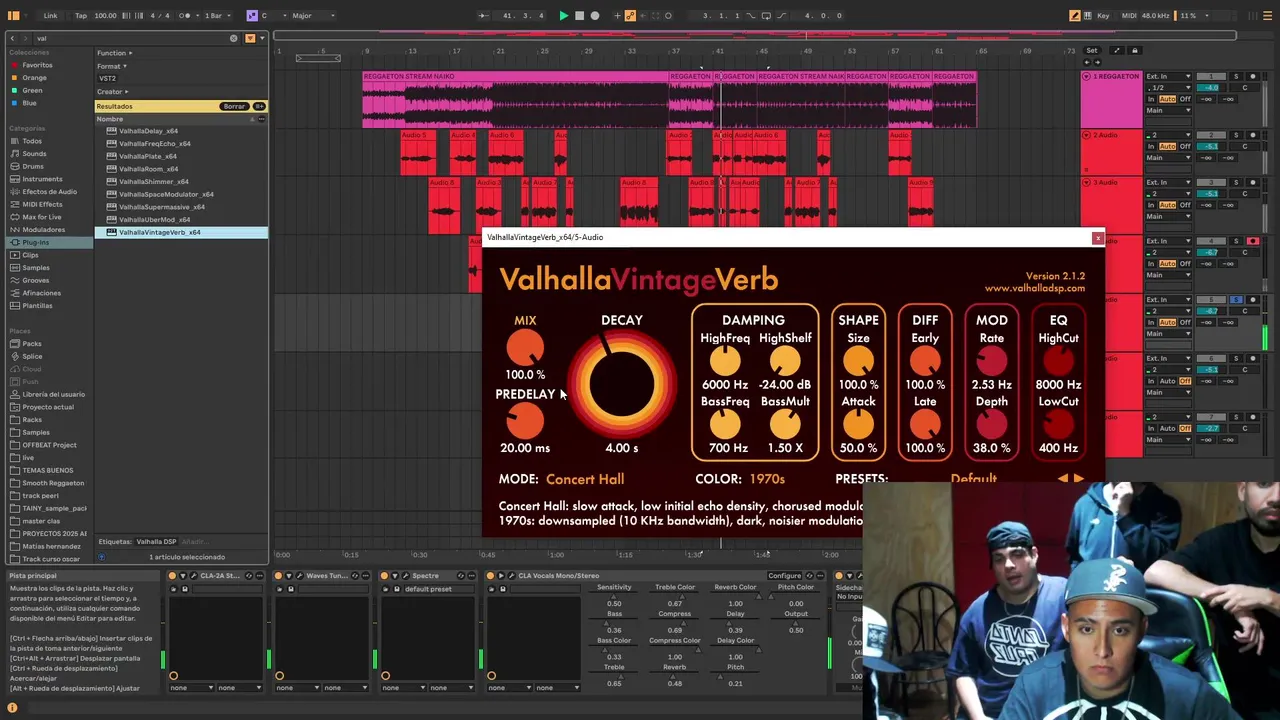
Task: Toggle the Draw Mode pencil icon
Action: point(1074,15)
